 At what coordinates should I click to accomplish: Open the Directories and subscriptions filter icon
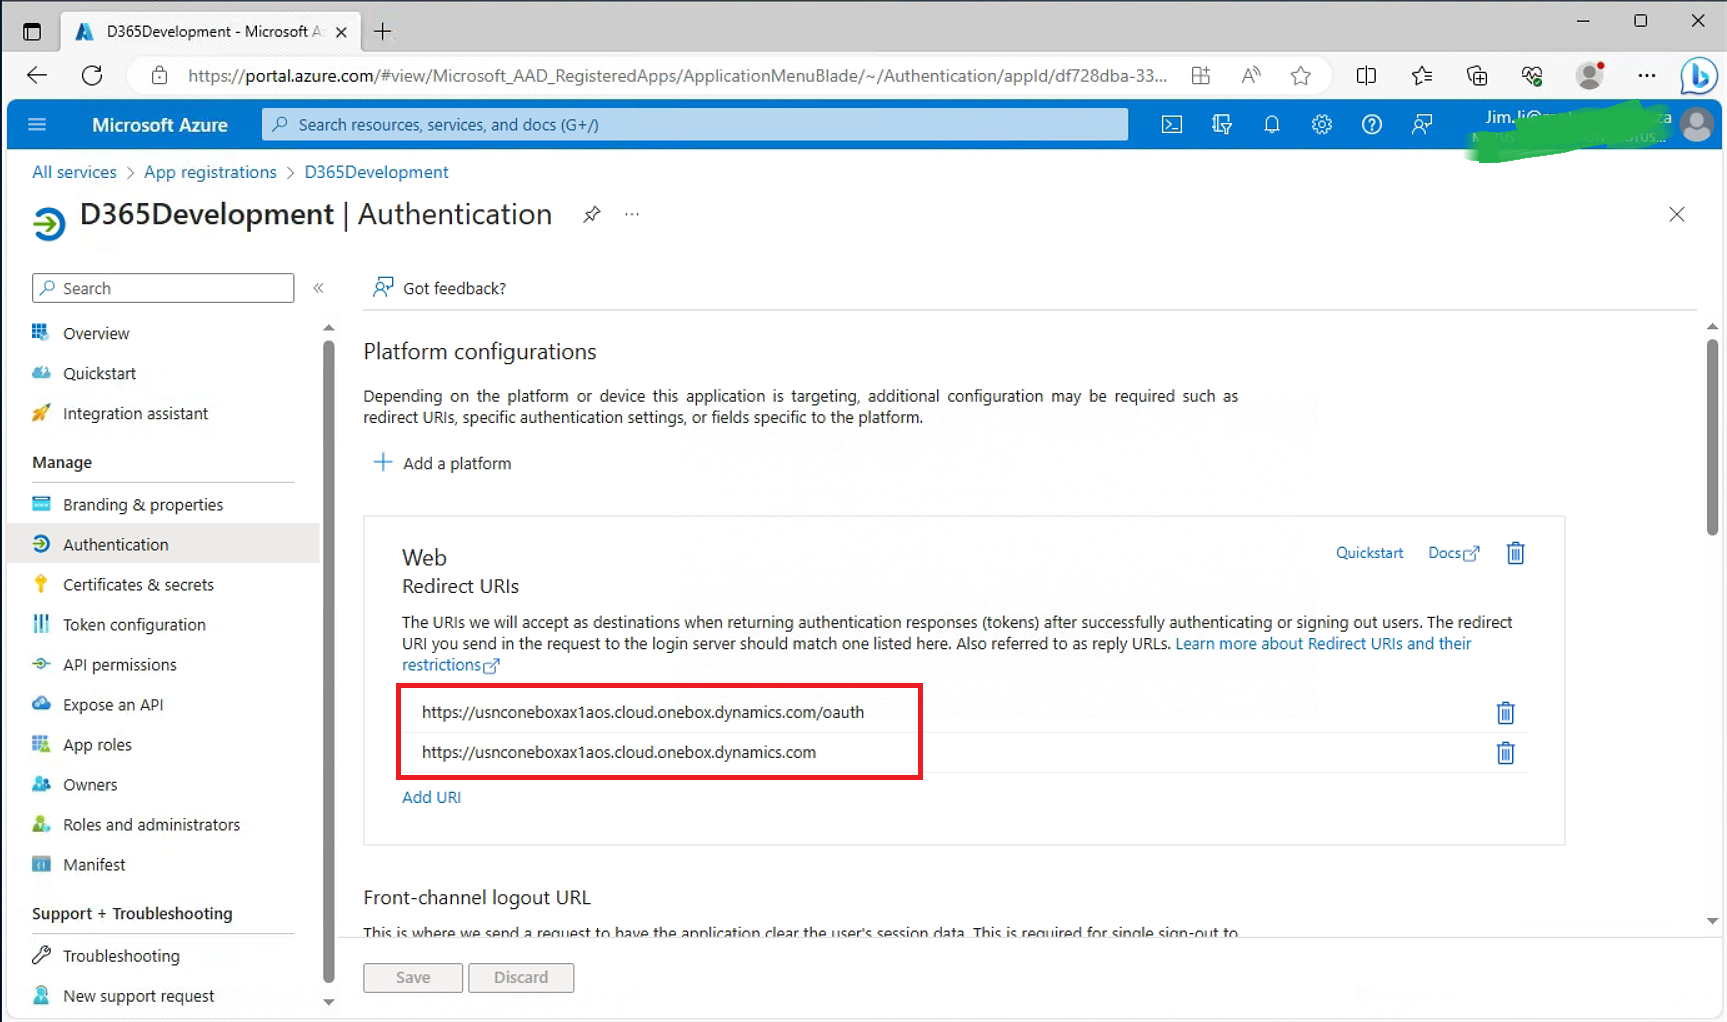click(1222, 125)
